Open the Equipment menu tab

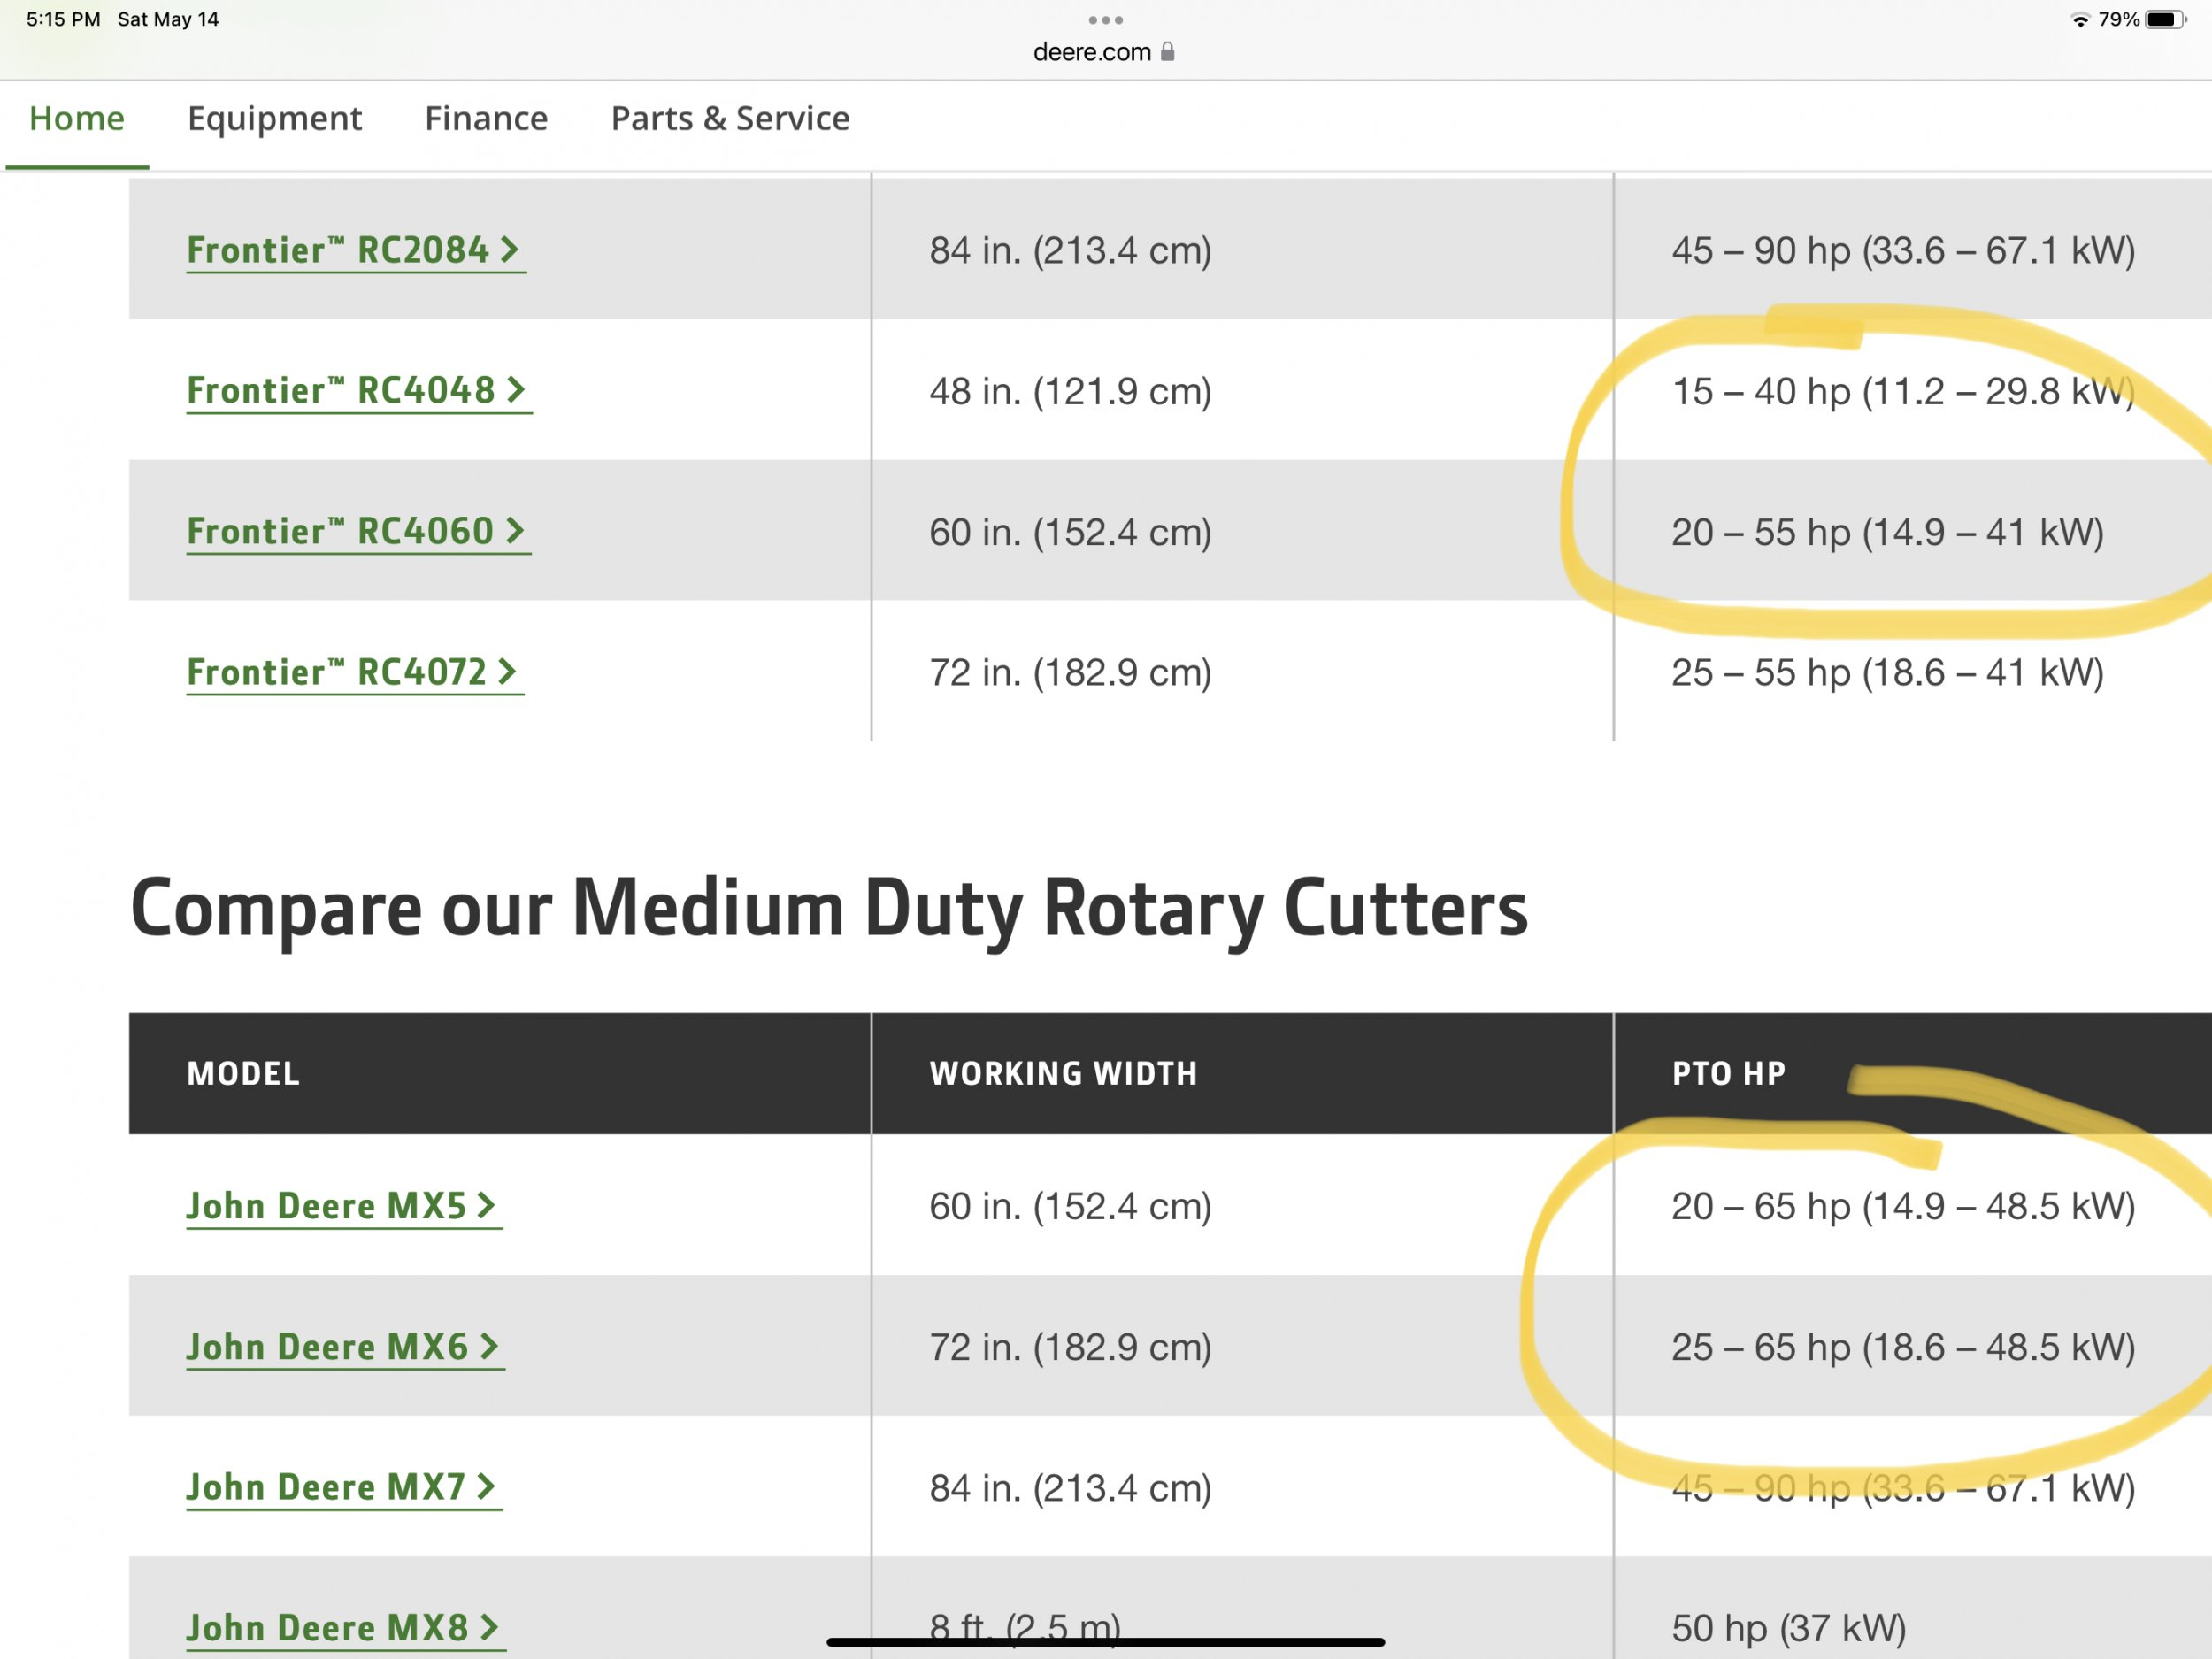pos(274,119)
